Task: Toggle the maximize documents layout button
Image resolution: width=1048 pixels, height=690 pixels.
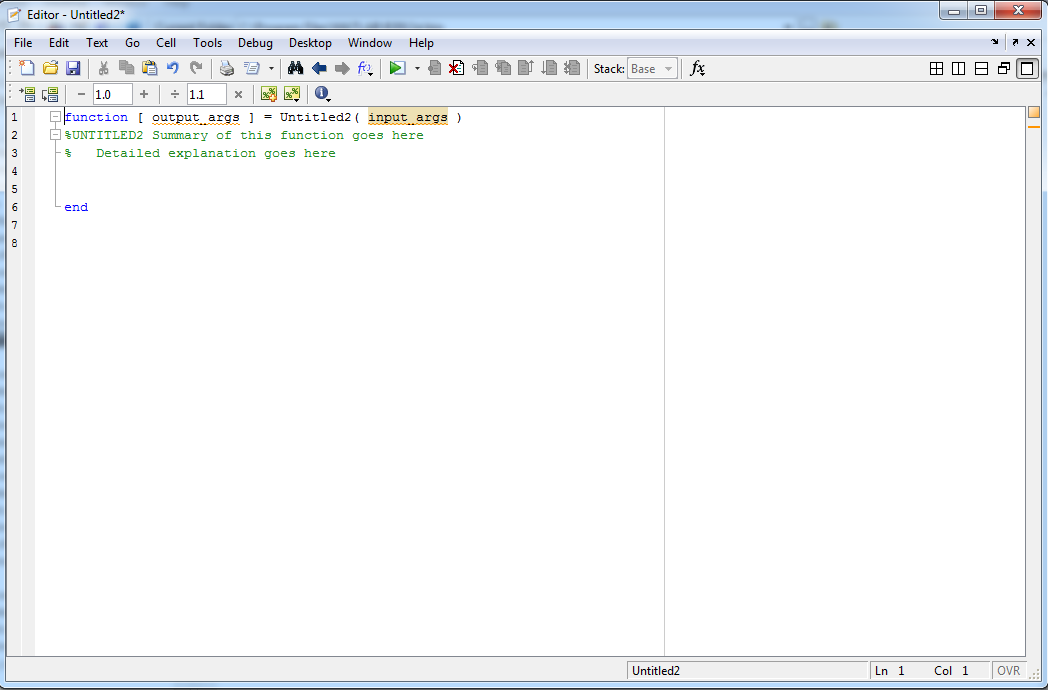Action: tap(1027, 68)
